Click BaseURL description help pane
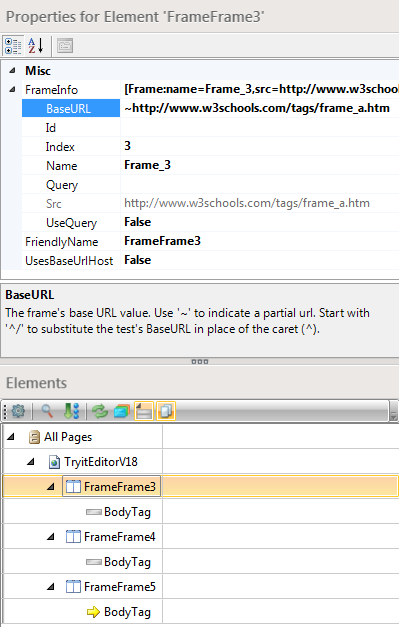Viewport: 399px width, 627px height. (x=200, y=321)
